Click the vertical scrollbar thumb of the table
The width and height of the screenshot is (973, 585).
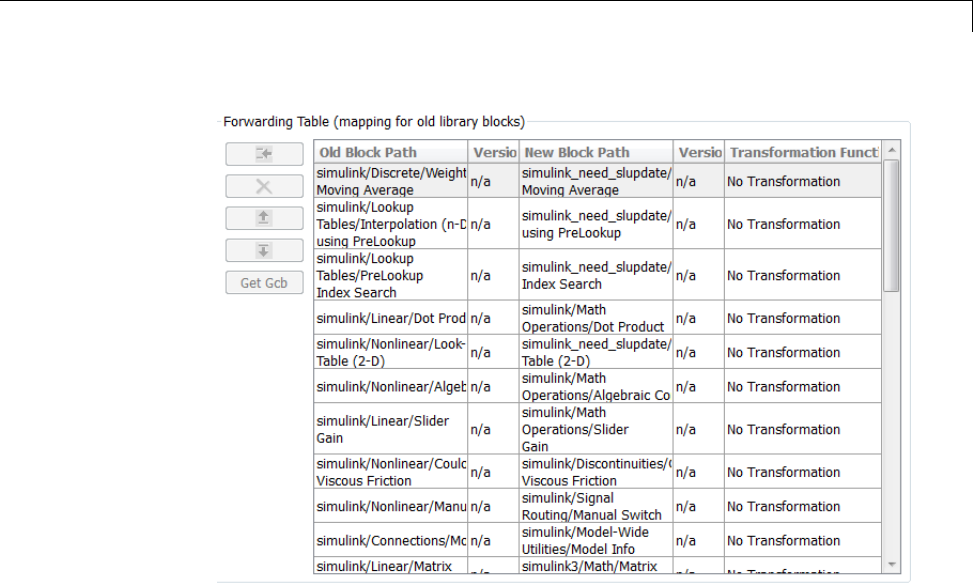click(x=892, y=226)
